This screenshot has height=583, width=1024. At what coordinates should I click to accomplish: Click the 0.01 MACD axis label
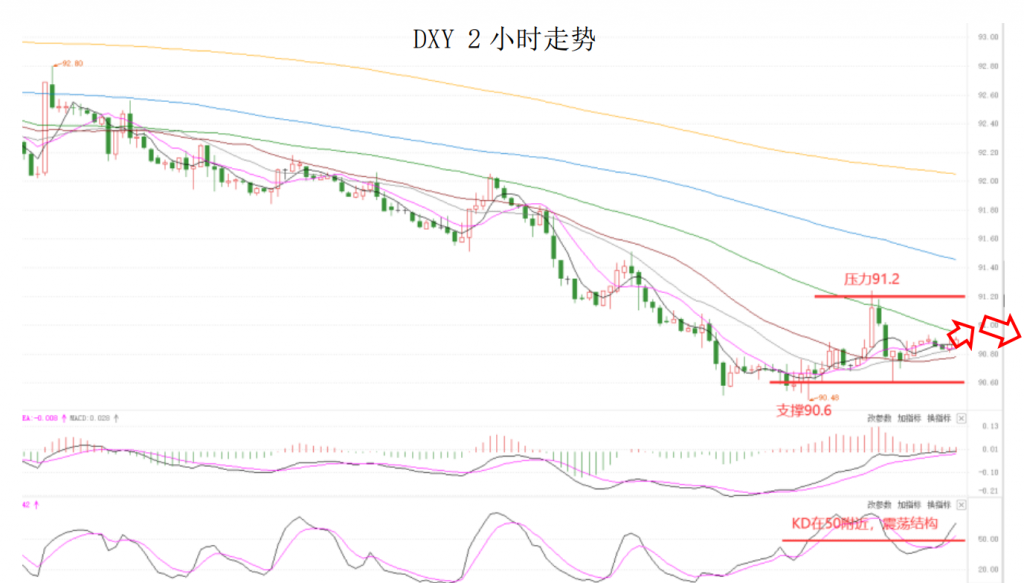[990, 449]
